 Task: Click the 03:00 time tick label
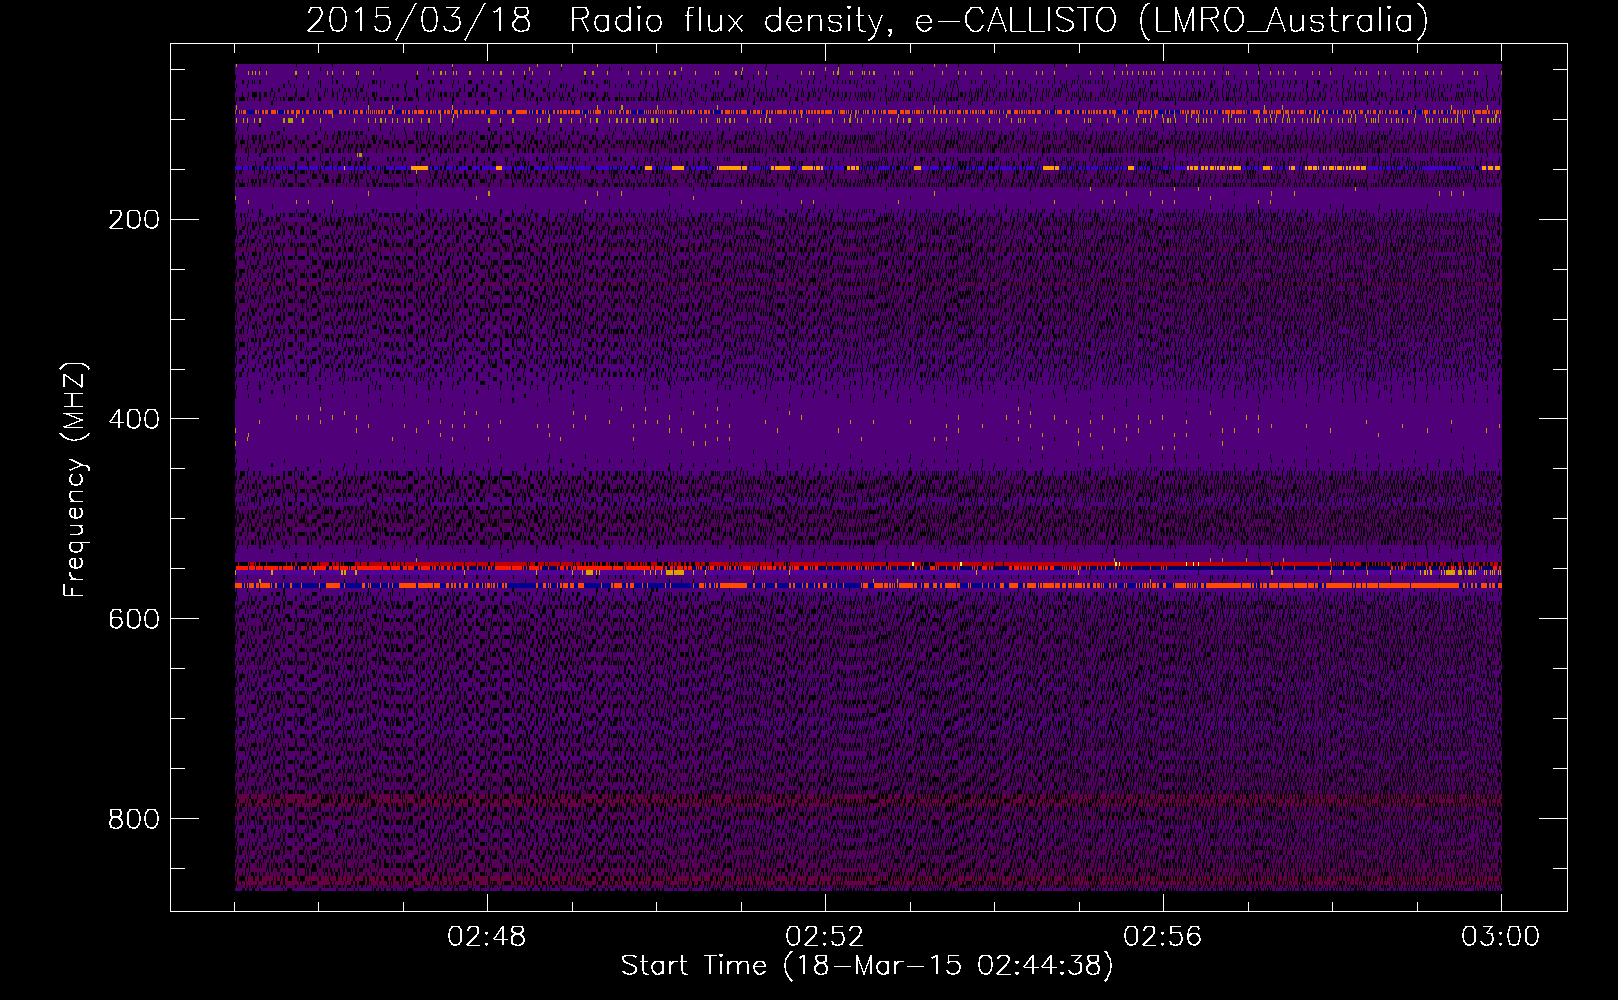tap(1501, 937)
